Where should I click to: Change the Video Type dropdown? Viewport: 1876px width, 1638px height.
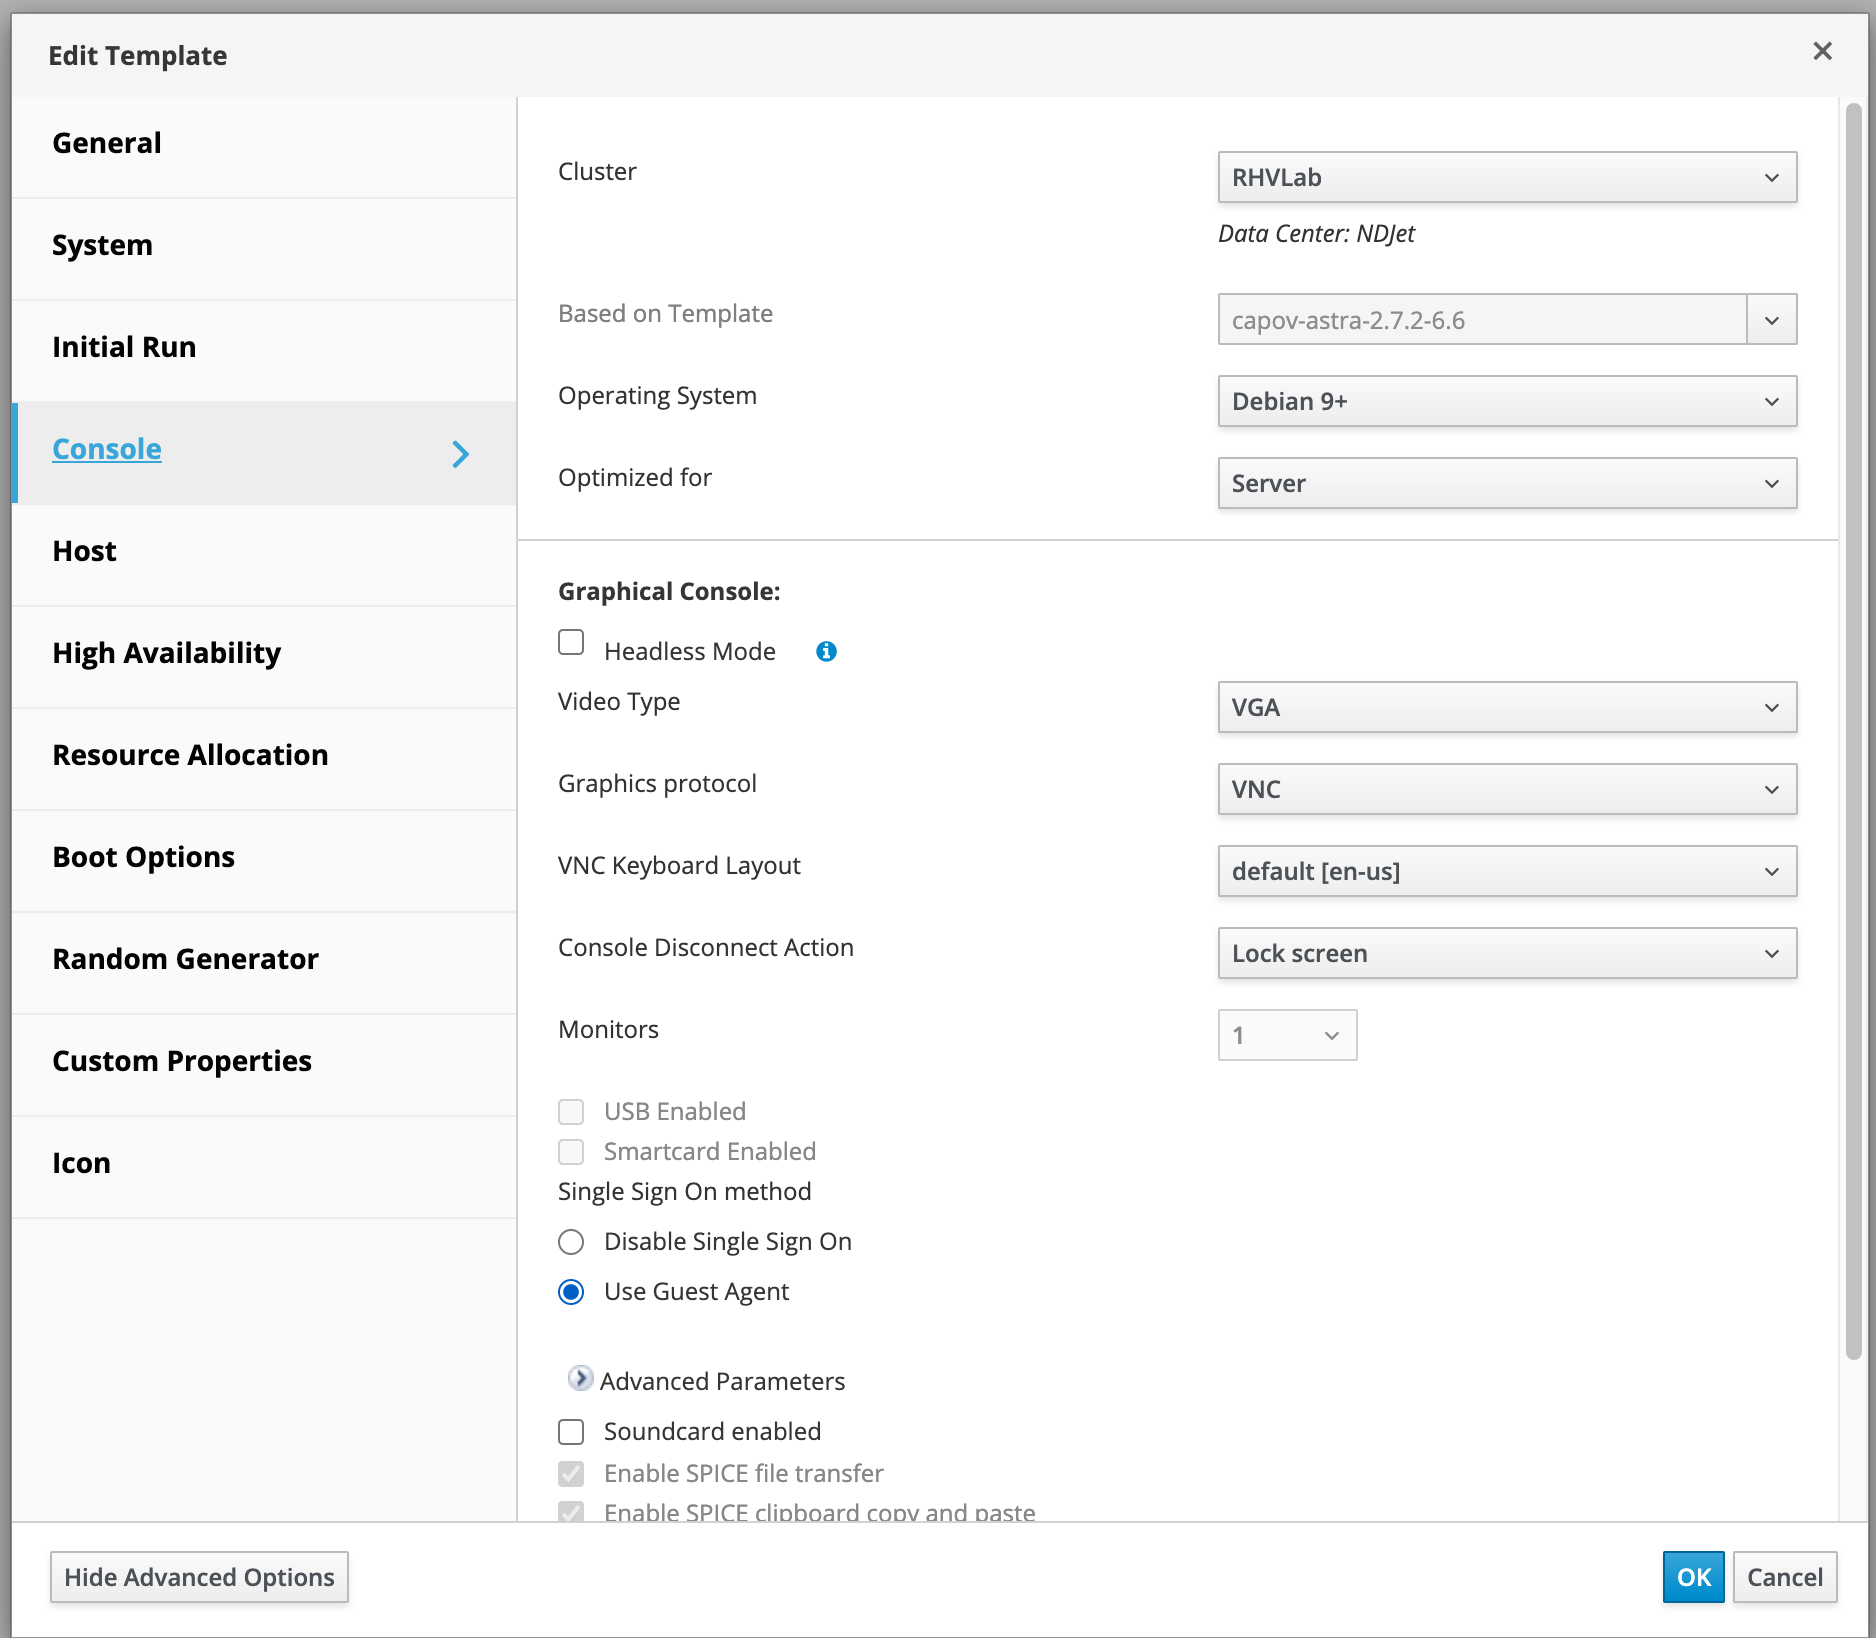[1506, 708]
